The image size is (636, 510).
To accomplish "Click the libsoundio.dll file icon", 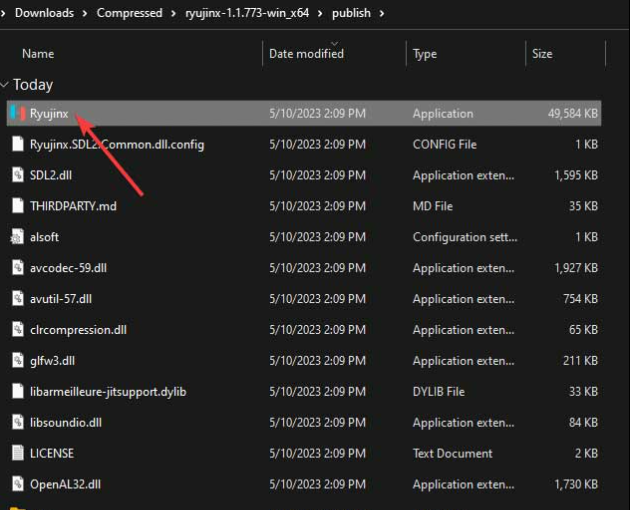I will click(18, 422).
